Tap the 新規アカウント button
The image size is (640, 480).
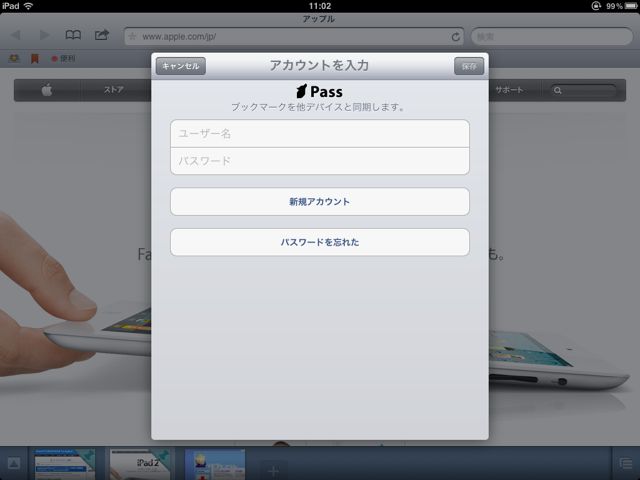click(x=320, y=202)
